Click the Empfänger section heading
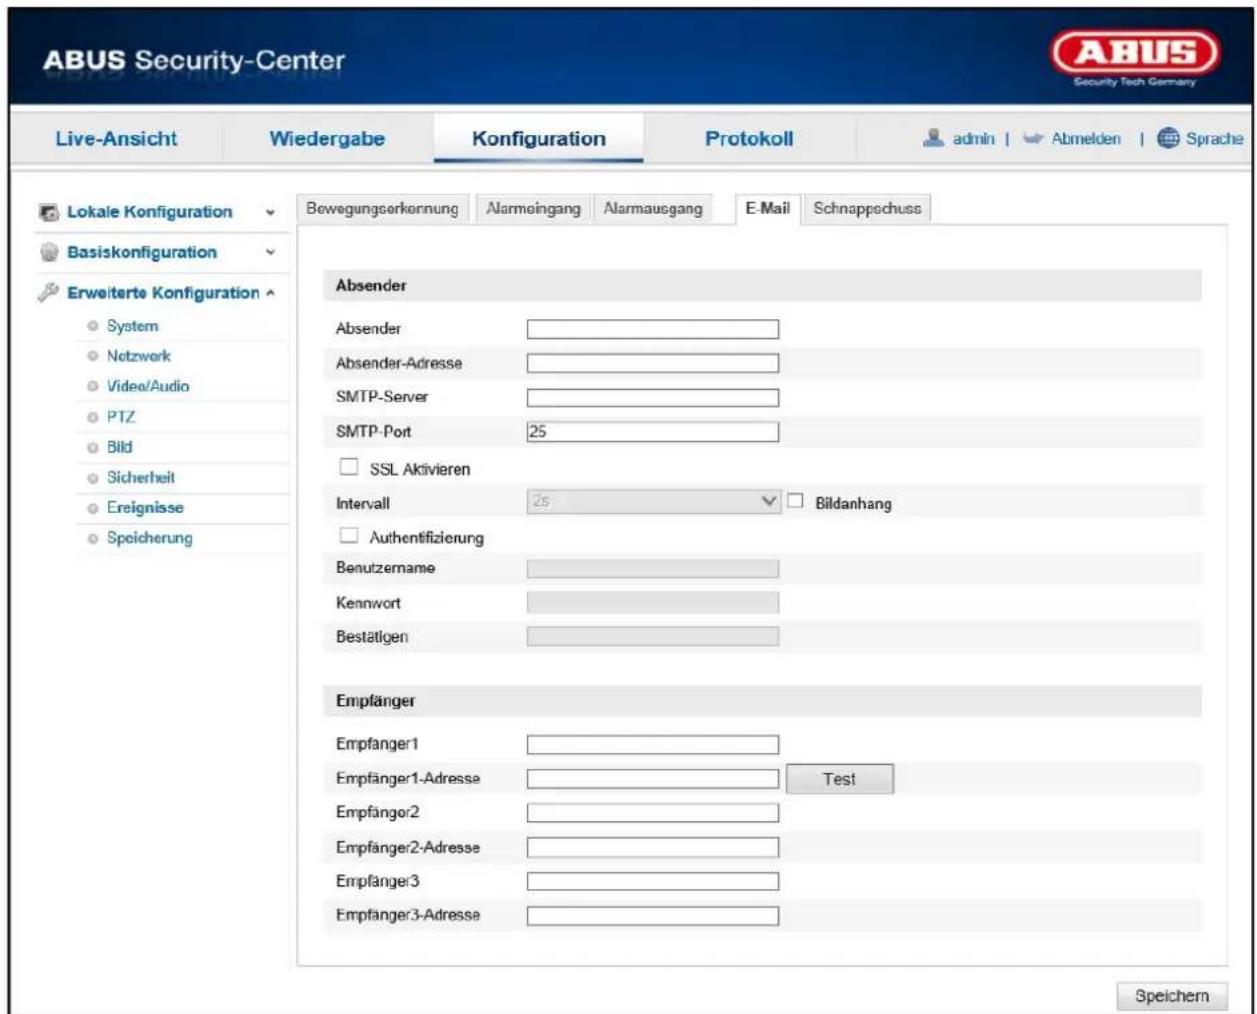Viewport: 1257px width, 1014px height. point(375,701)
